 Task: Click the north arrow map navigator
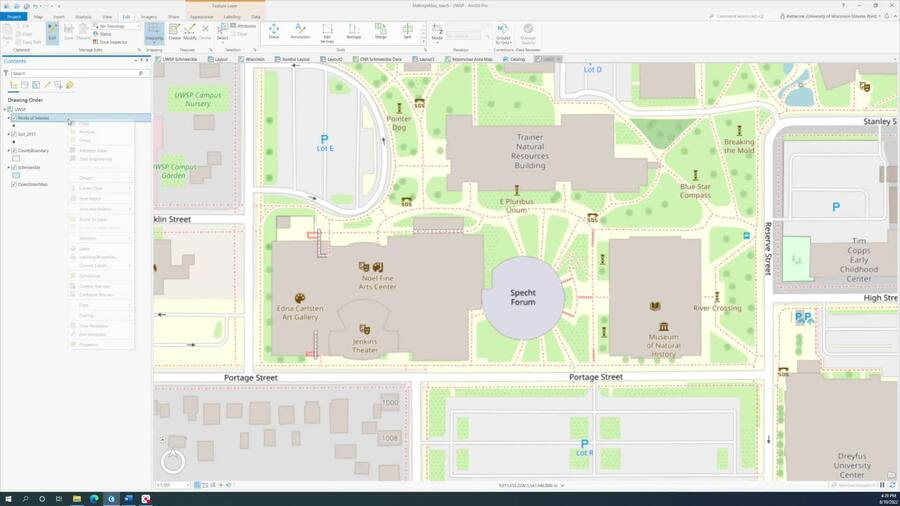[x=172, y=461]
